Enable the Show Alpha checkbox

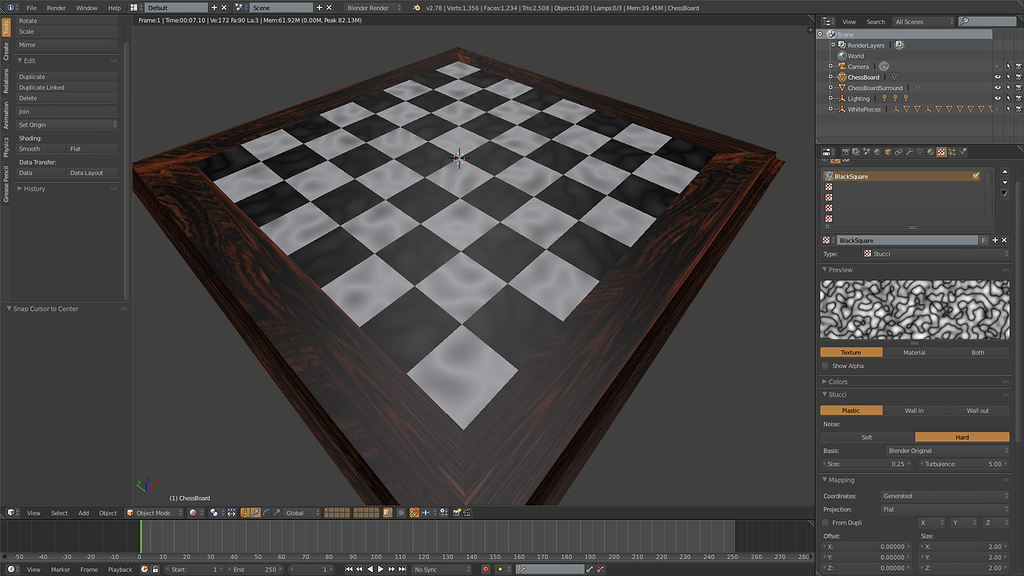[826, 366]
